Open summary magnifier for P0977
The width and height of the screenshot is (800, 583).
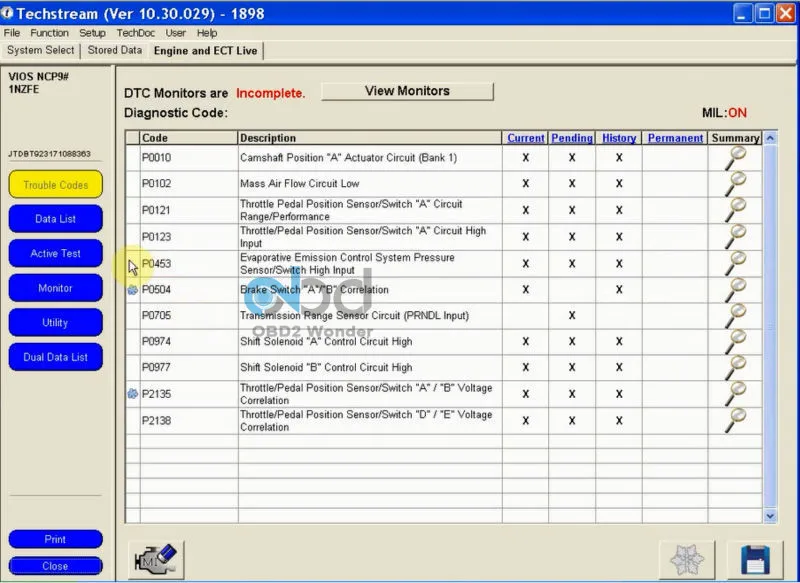pos(735,368)
